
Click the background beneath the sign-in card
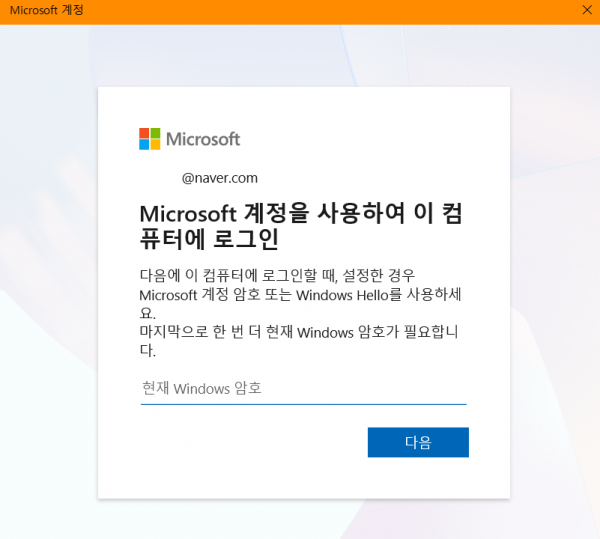(x=300, y=520)
